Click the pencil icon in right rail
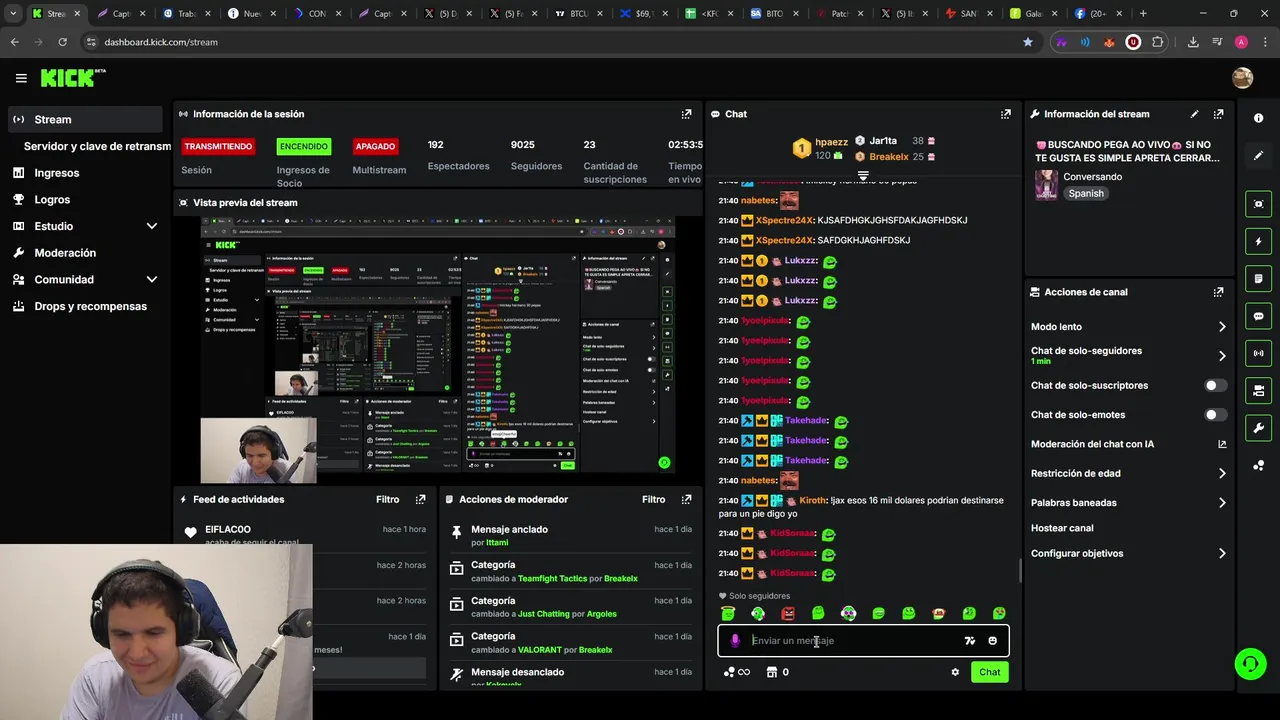The width and height of the screenshot is (1280, 720). (1258, 155)
